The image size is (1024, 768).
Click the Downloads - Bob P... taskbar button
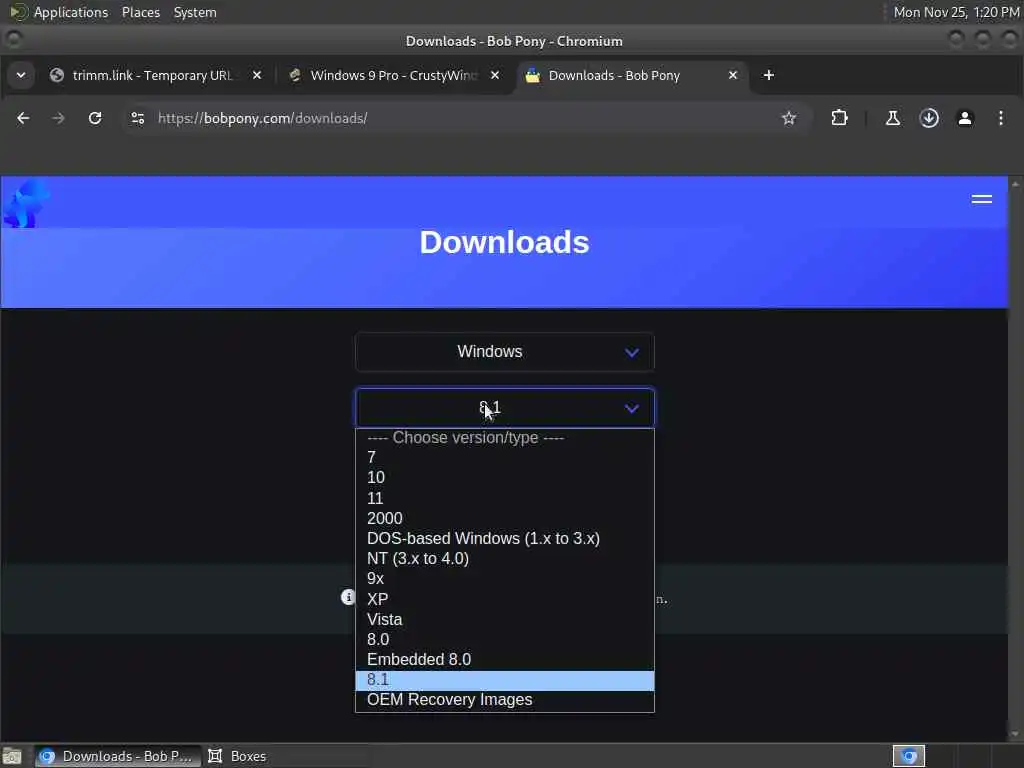pos(118,756)
